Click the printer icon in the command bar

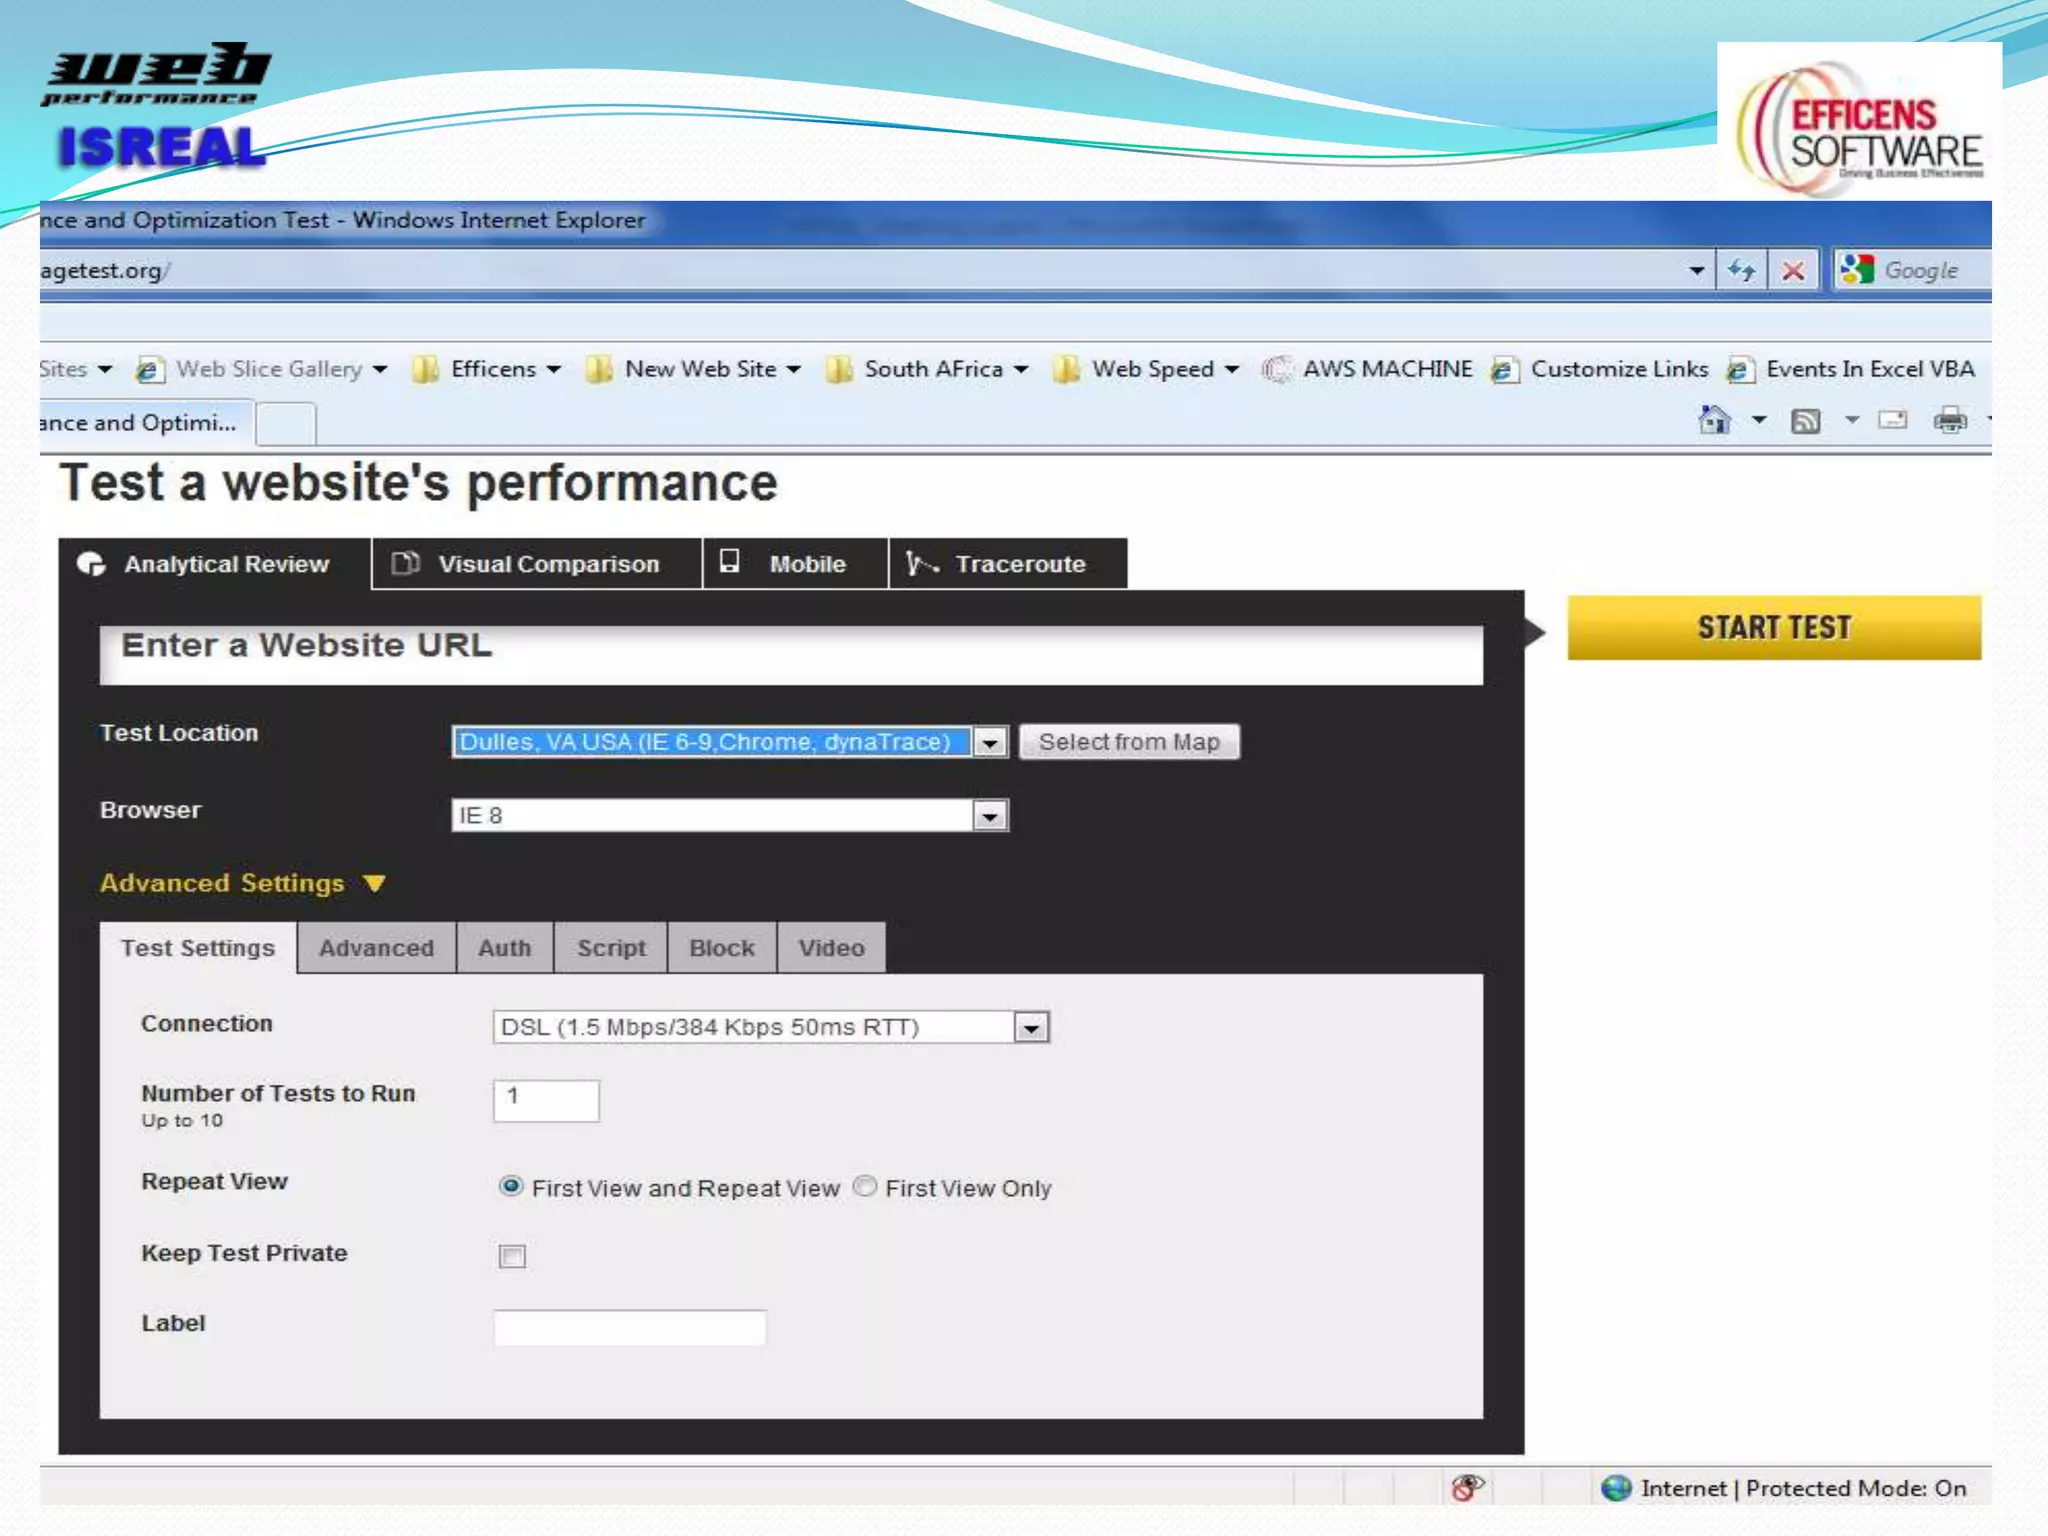coord(1949,421)
